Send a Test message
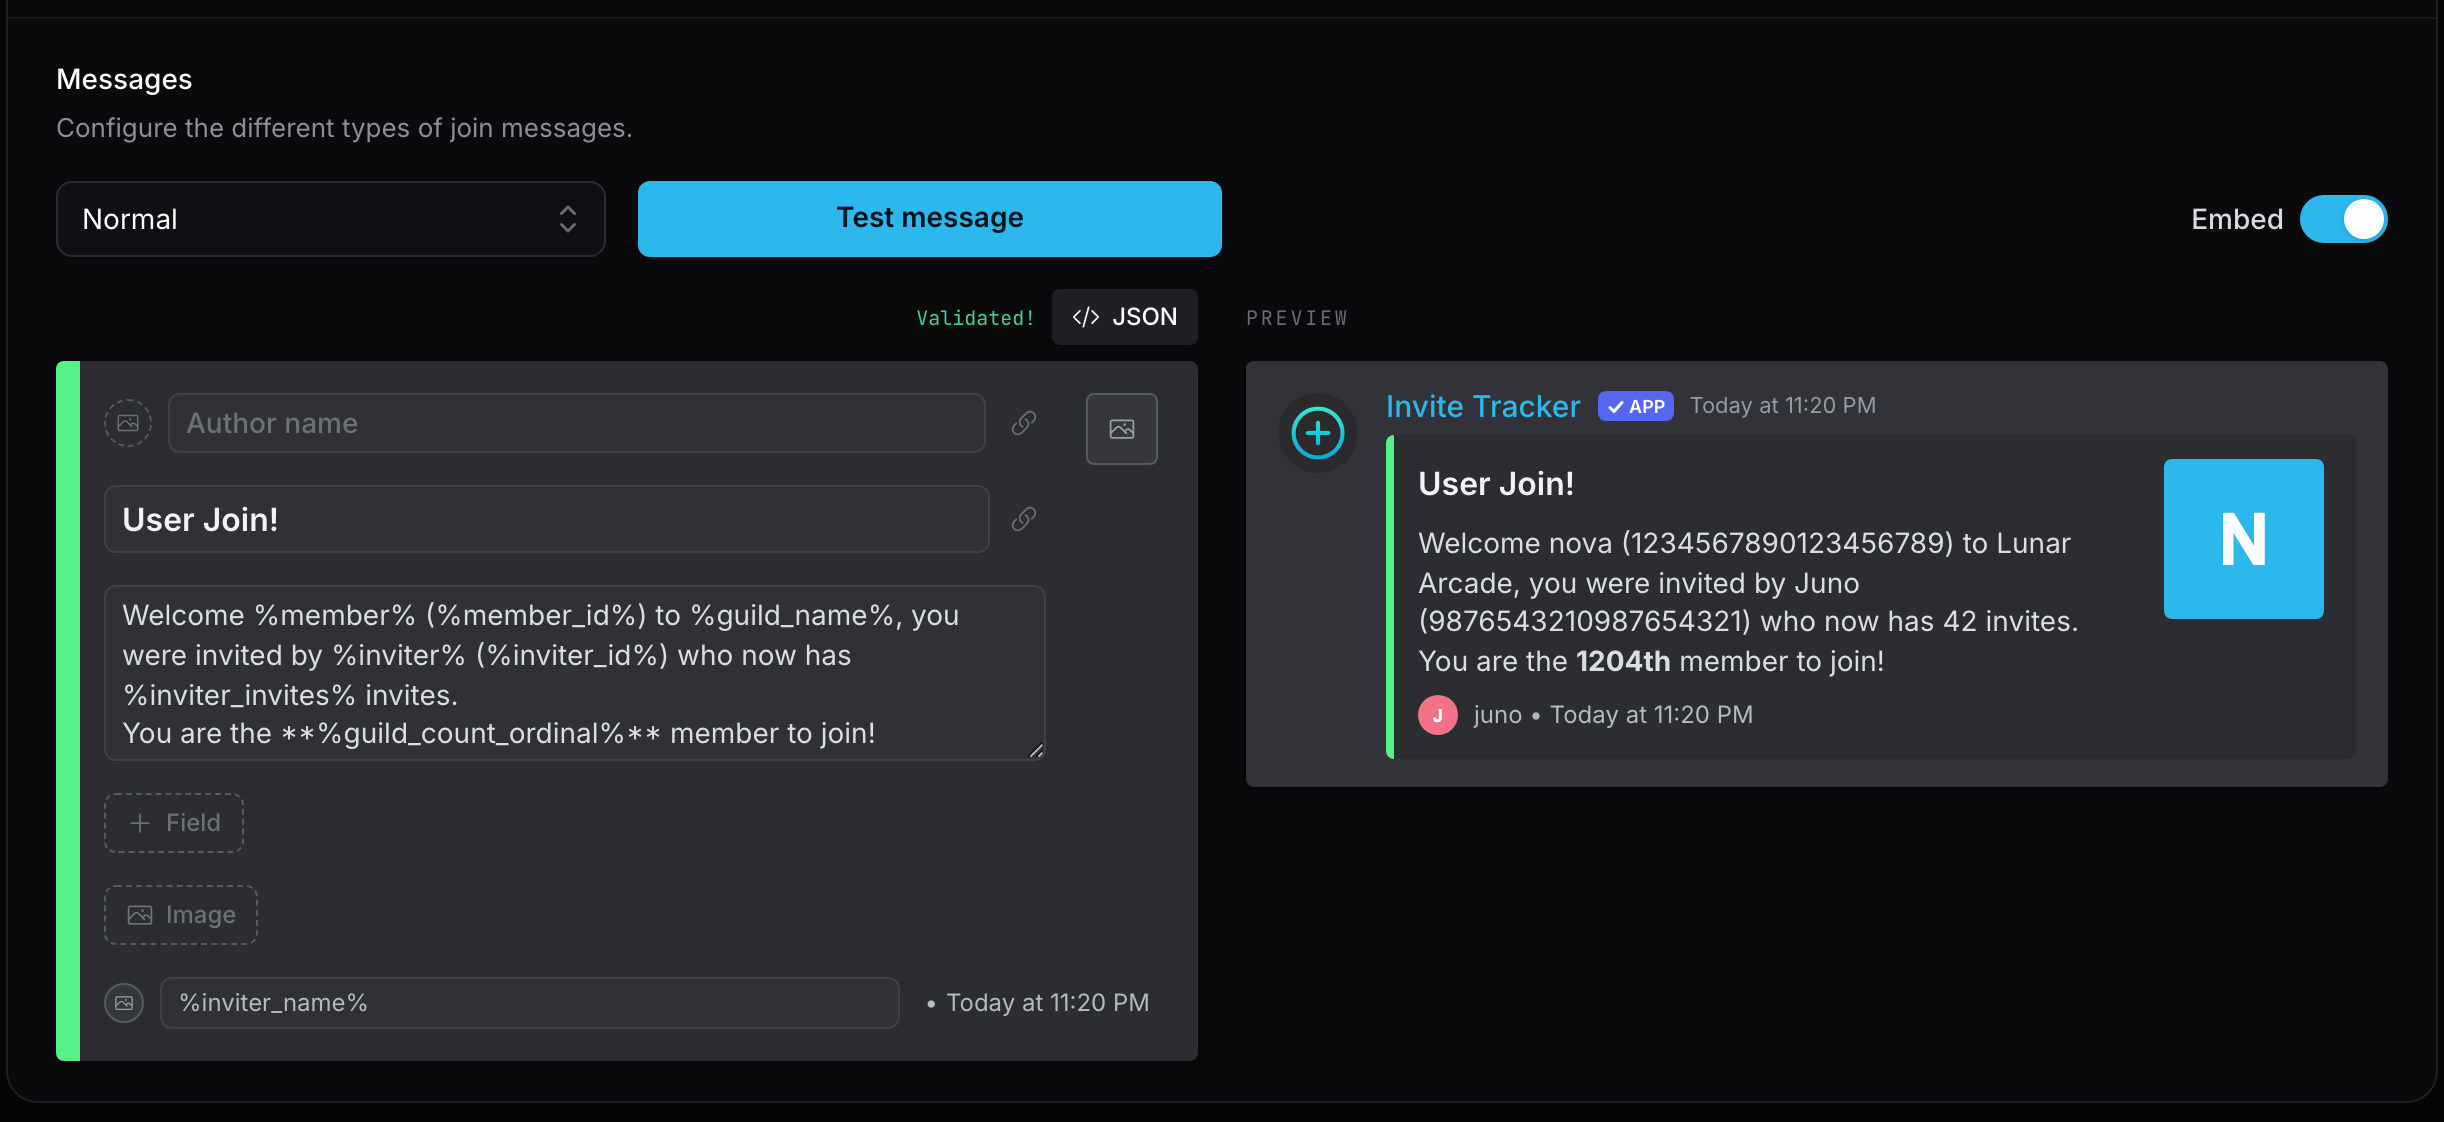Screen dimensions: 2444x1122 [930, 219]
